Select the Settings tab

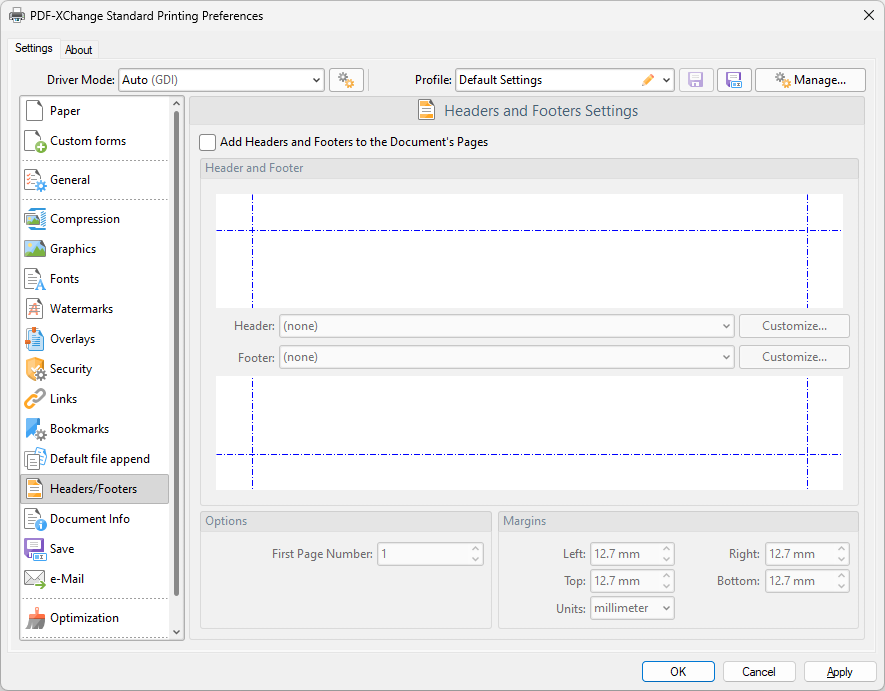[33, 48]
